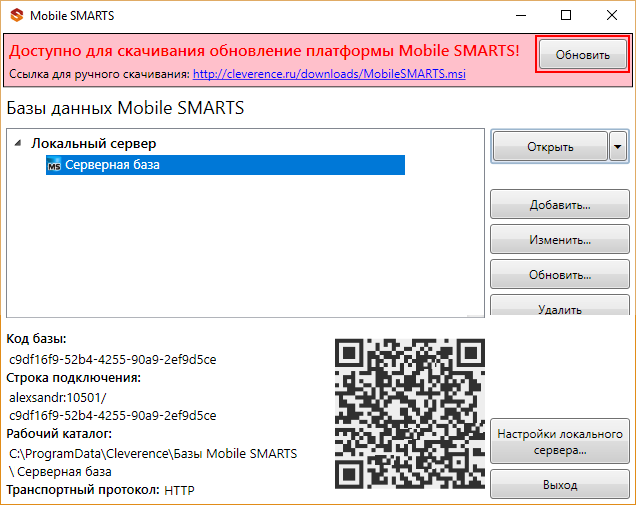The width and height of the screenshot is (636, 505).
Task: Click the red update available banner headline
Action: click(264, 51)
